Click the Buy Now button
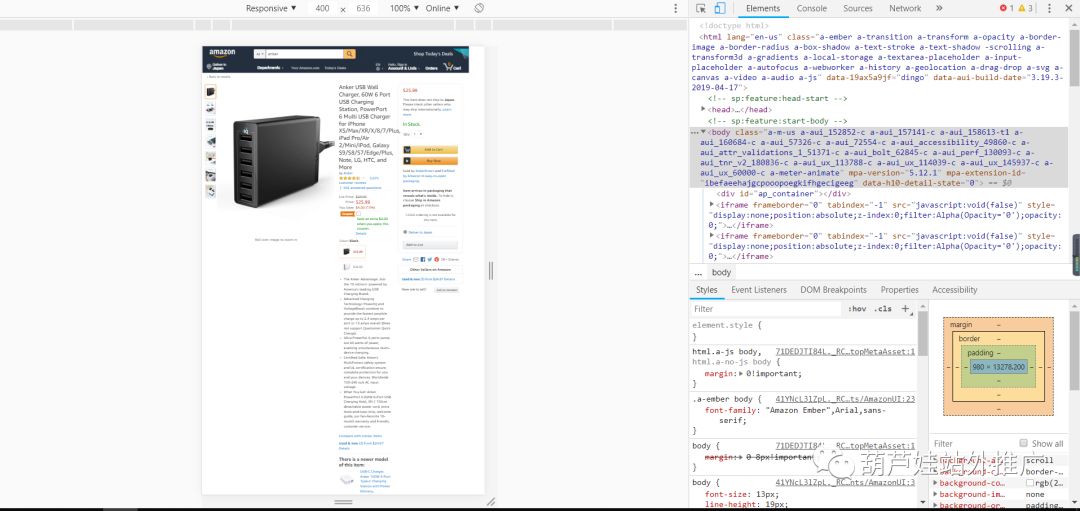Image resolution: width=1080 pixels, height=511 pixels. click(430, 160)
